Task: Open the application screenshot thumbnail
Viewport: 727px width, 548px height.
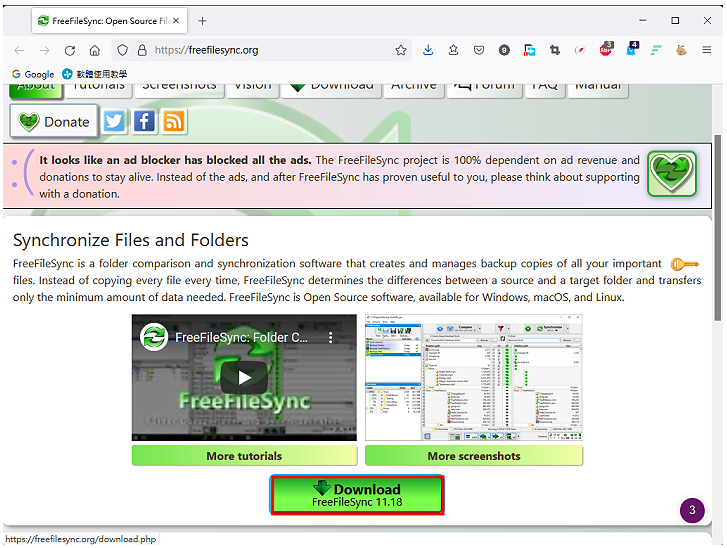Action: tap(474, 377)
